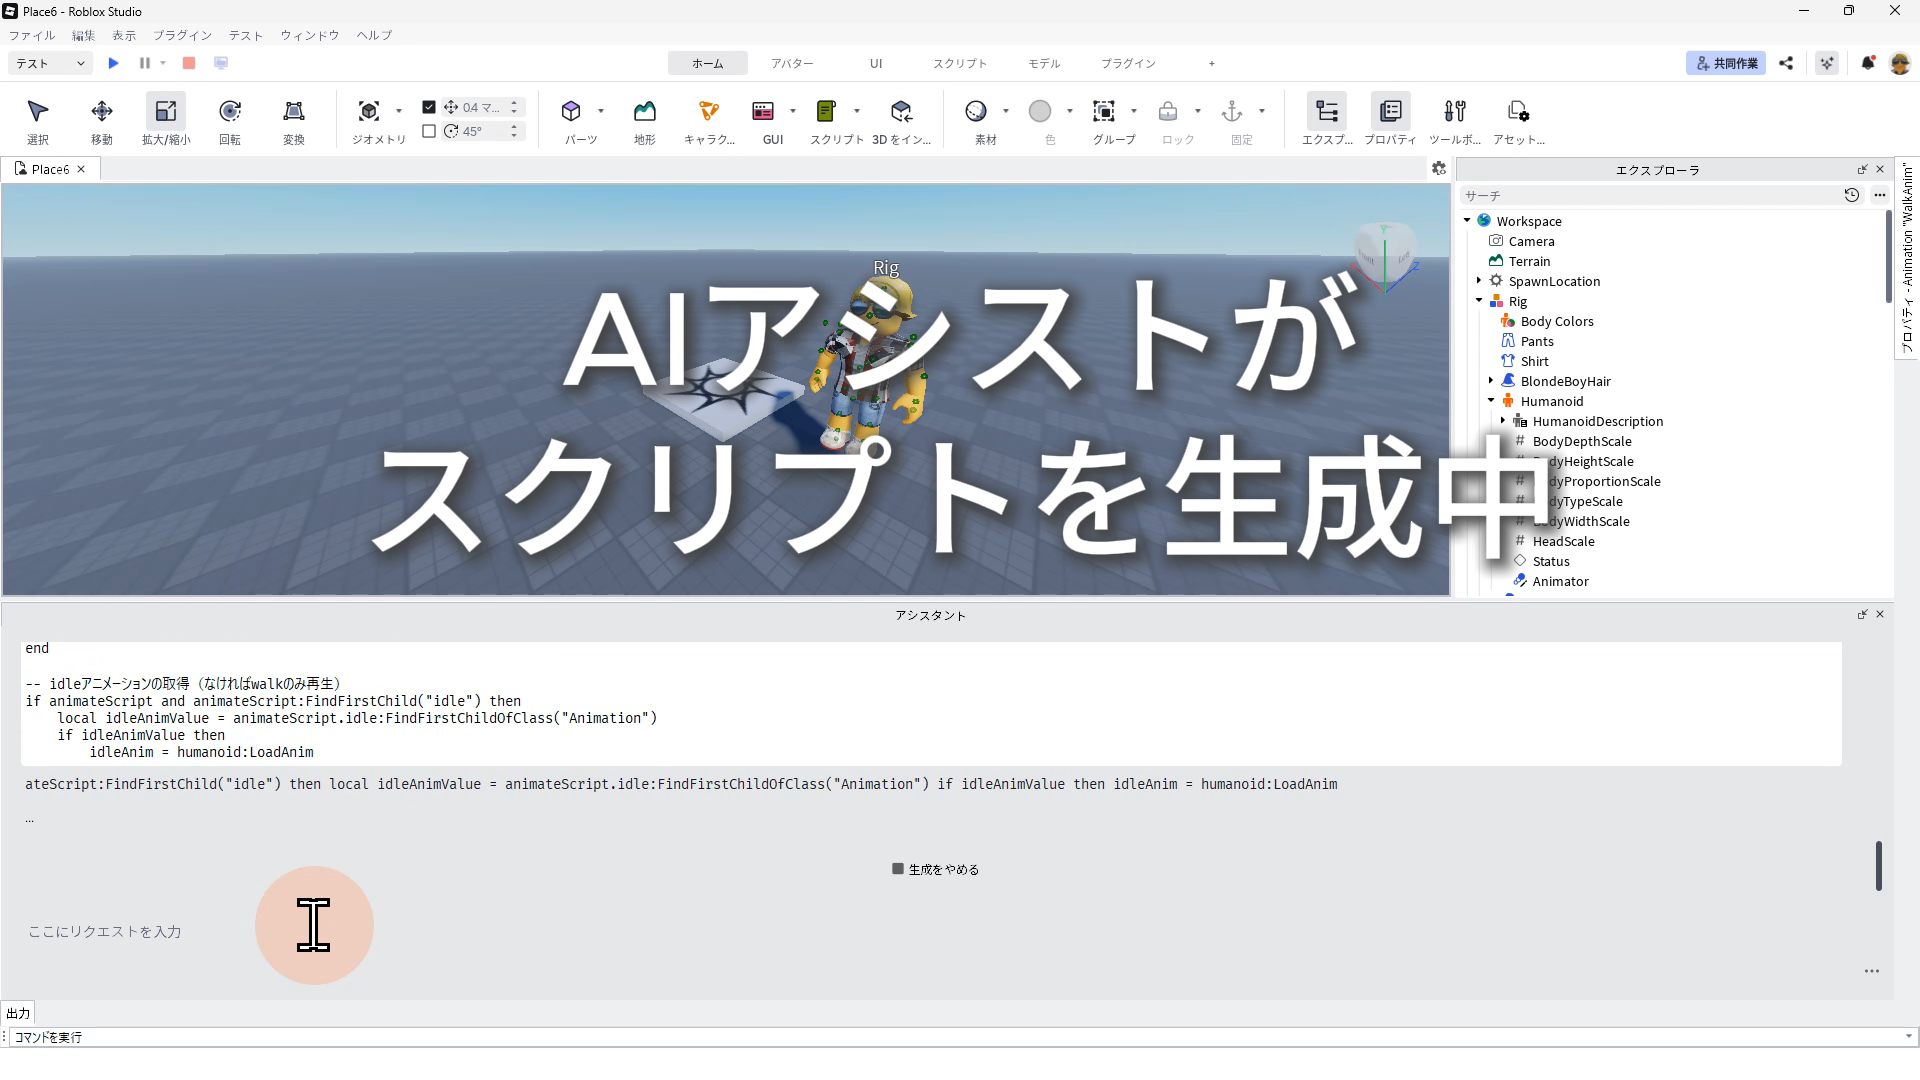This screenshot has height=1080, width=1920.
Task: Click the gray color (色) swatch
Action: (x=1040, y=112)
